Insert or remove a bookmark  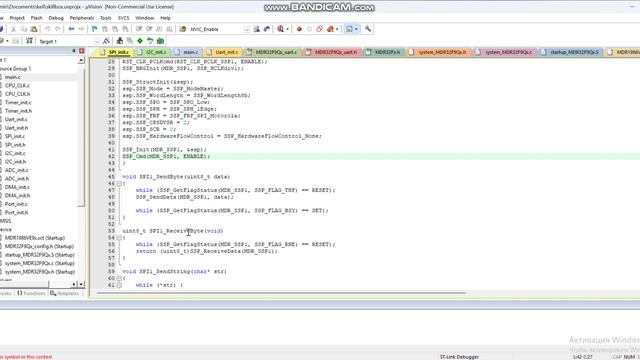tap(95, 29)
